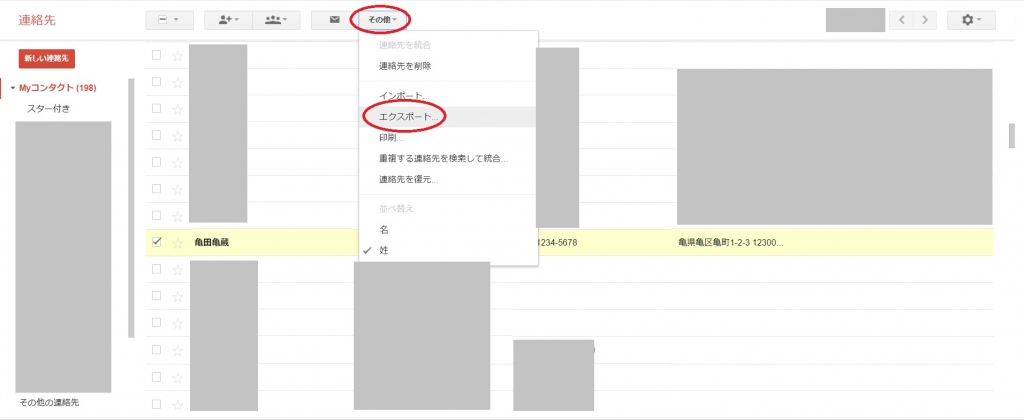Star the first contact in list
Image resolution: width=1024 pixels, height=420 pixels.
(177, 56)
